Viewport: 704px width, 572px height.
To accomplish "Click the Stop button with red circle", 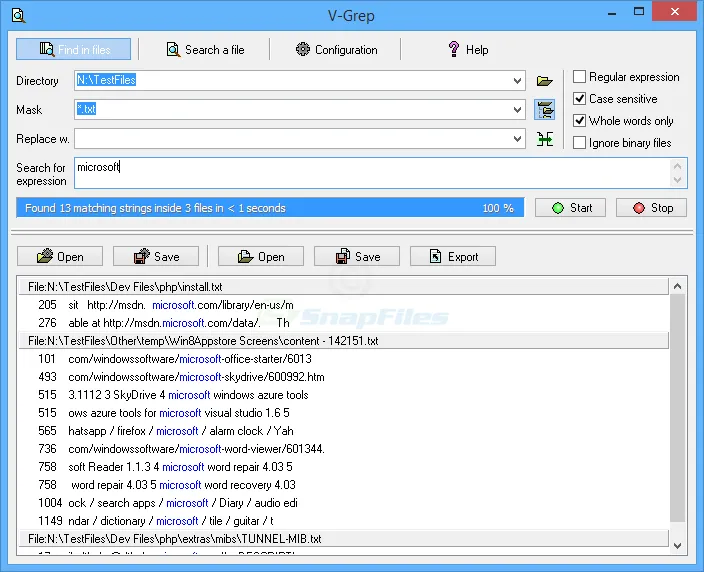I will point(651,208).
